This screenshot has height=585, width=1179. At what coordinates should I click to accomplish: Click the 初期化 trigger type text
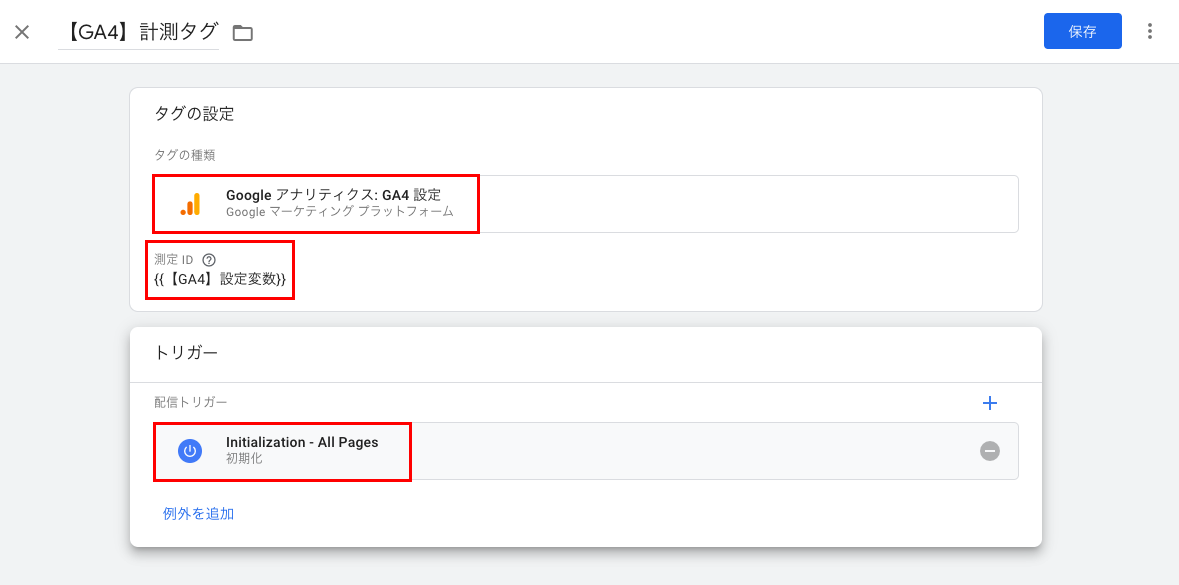pos(244,458)
